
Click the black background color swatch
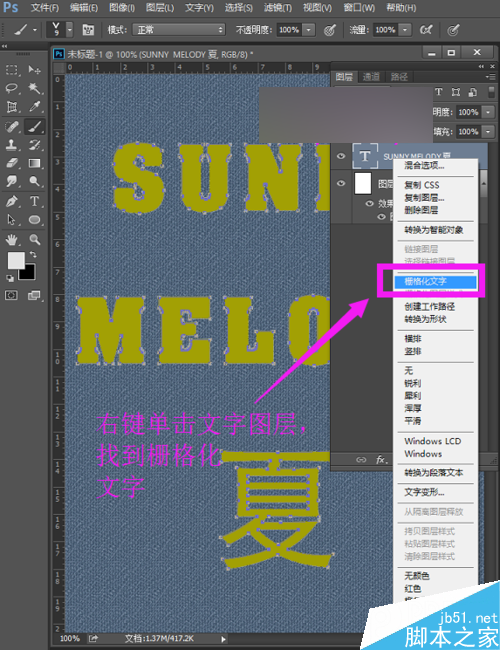tap(29, 274)
